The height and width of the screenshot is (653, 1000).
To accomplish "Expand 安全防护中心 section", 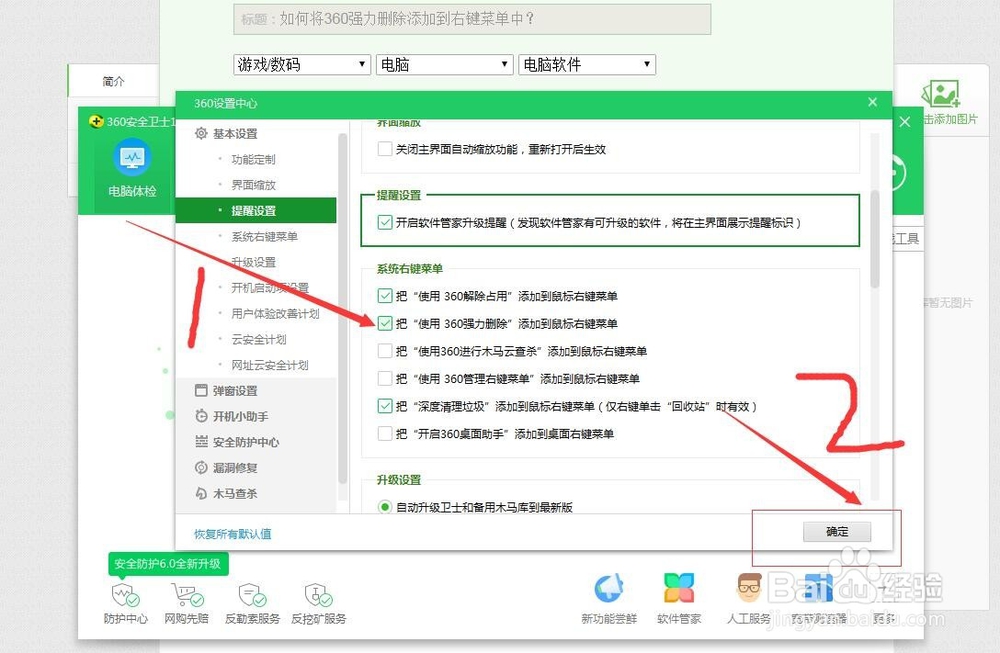I will pos(246,442).
